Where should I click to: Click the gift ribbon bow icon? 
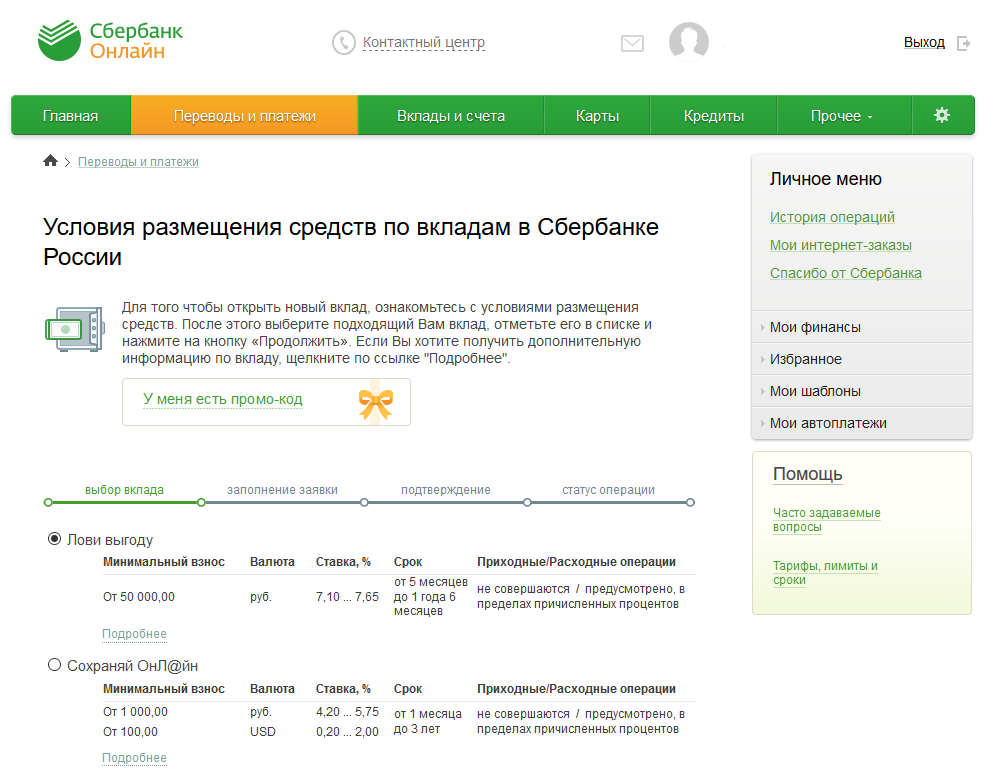pyautogui.click(x=375, y=403)
